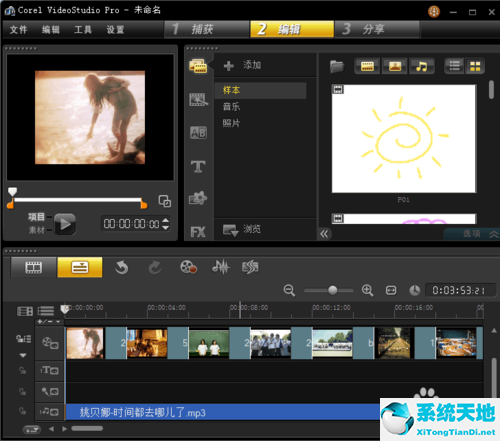This screenshot has height=441, width=500.
Task: Open the FX filter library
Action: [x=198, y=232]
